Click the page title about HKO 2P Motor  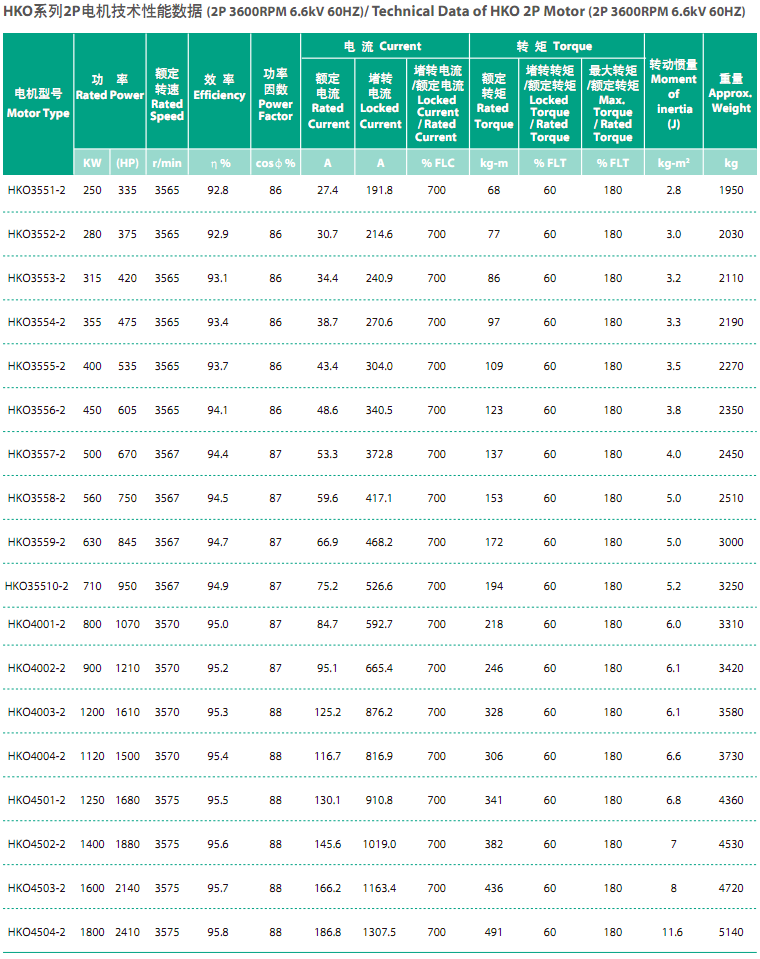click(374, 12)
